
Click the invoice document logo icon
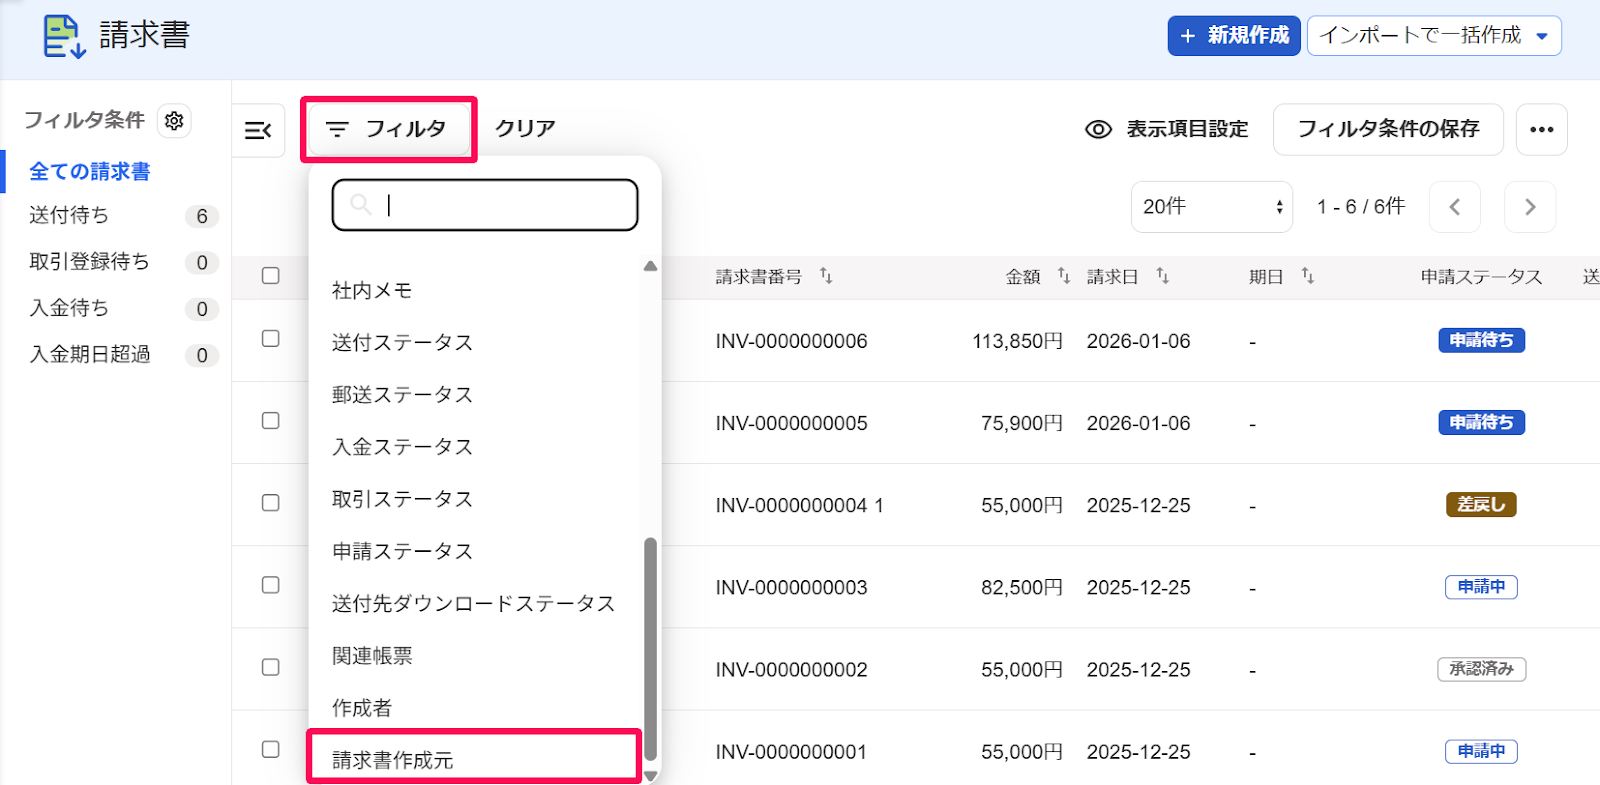click(65, 36)
